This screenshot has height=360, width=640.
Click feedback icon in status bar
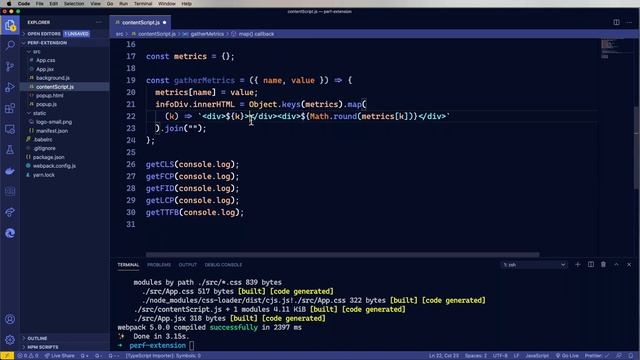(x=619, y=356)
